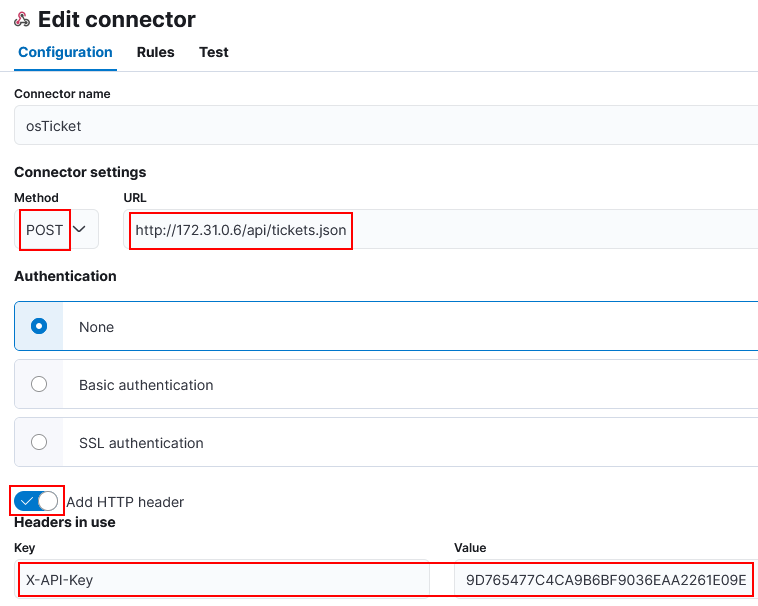Click the 'SSL authentication' option text
The image size is (758, 606).
(141, 443)
